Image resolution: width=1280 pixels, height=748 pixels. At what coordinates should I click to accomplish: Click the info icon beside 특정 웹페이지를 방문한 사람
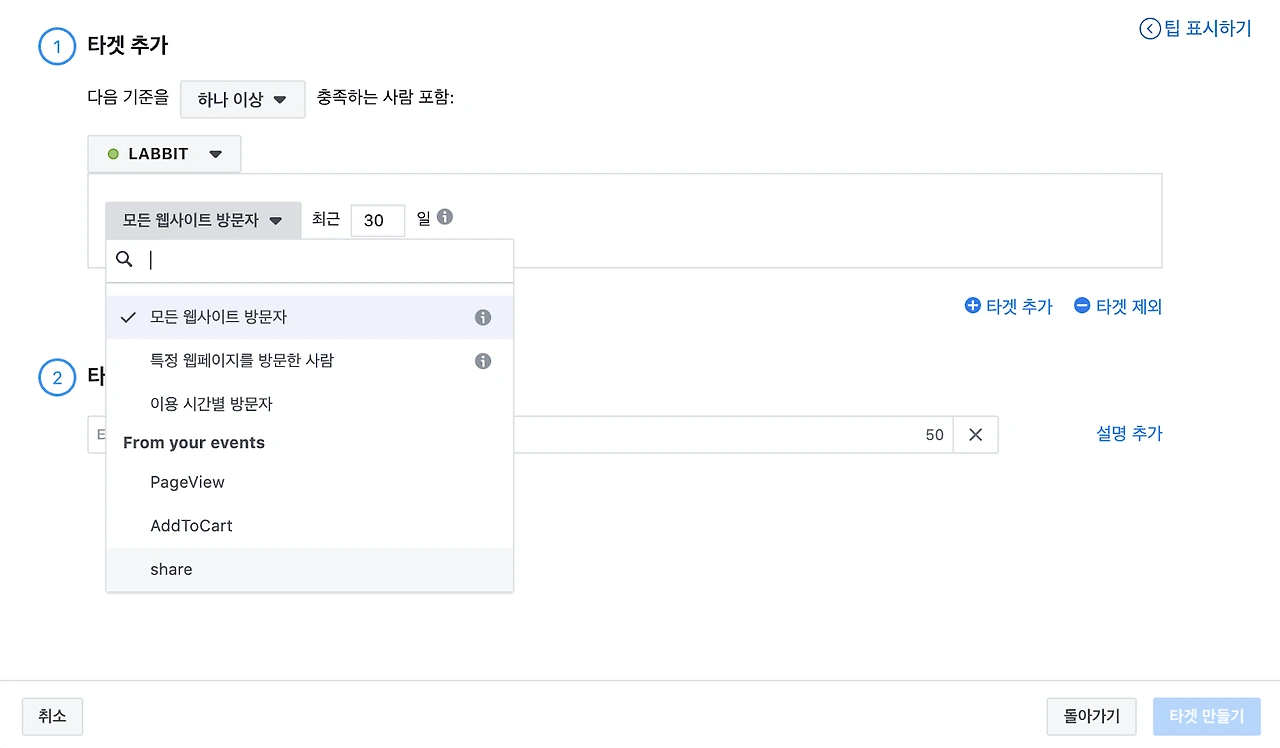tap(483, 361)
